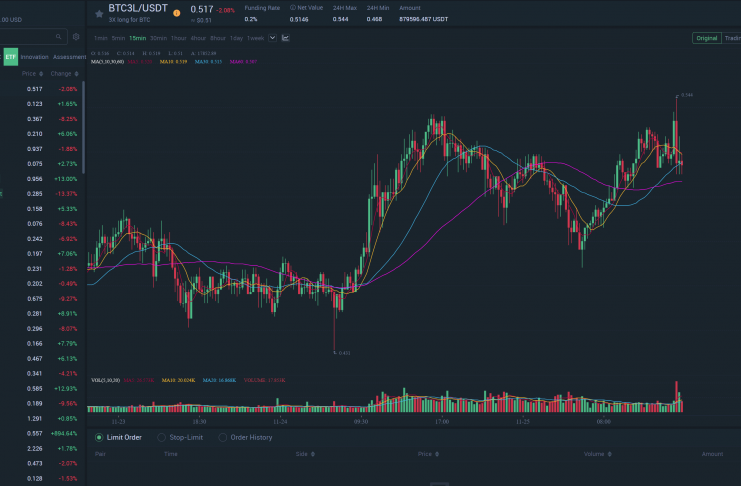Viewport: 741px width, 486px height.
Task: Select the row with price 2.226
Action: point(41,449)
